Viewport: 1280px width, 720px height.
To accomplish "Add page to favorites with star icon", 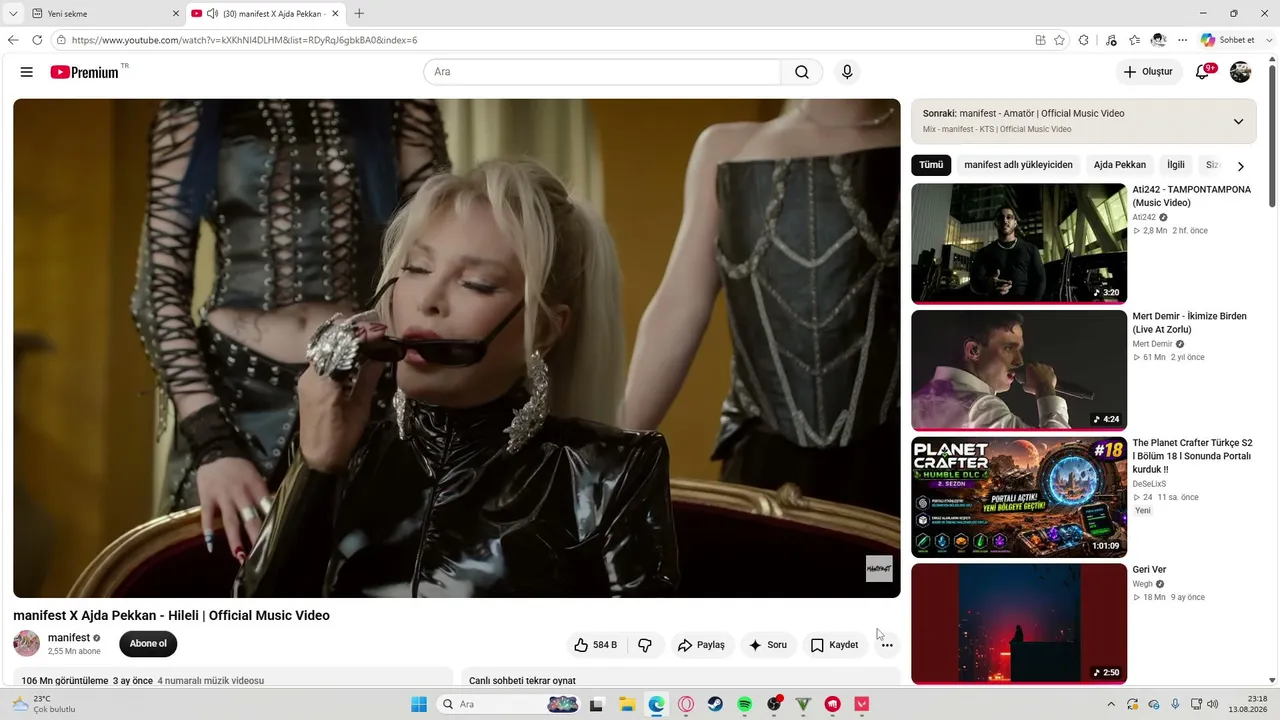I will (x=1059, y=40).
